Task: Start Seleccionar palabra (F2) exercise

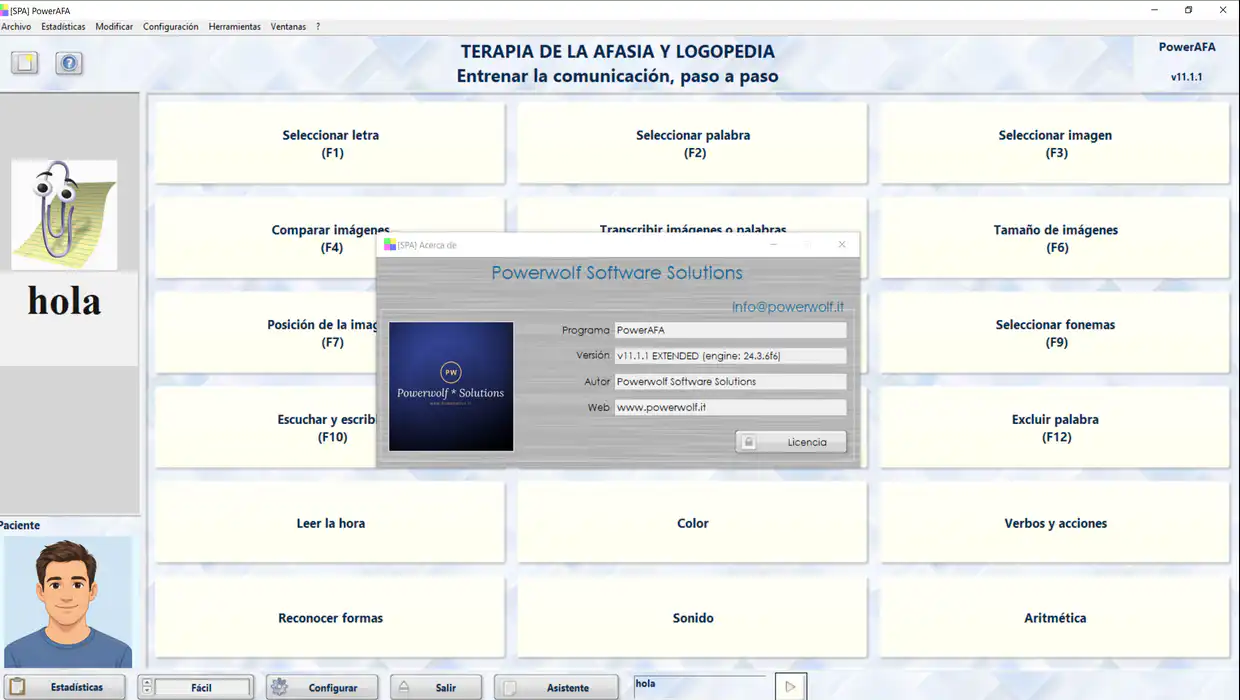Action: point(692,144)
